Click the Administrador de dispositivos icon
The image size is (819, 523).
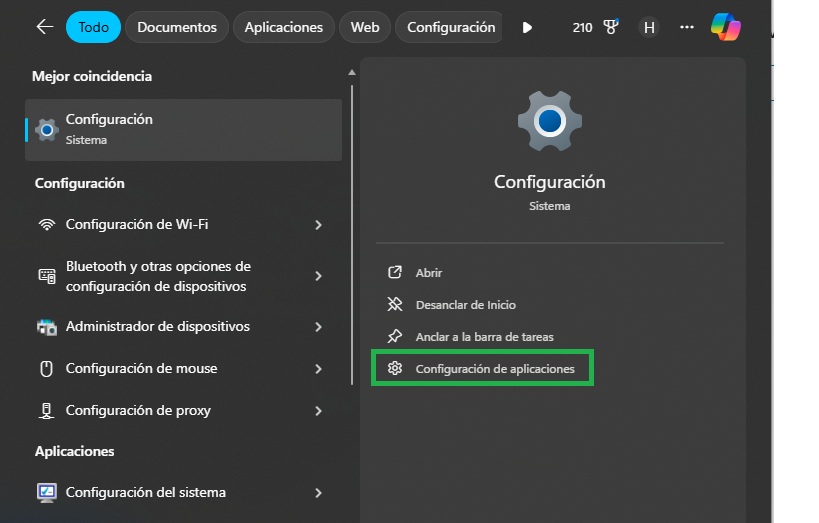click(47, 327)
